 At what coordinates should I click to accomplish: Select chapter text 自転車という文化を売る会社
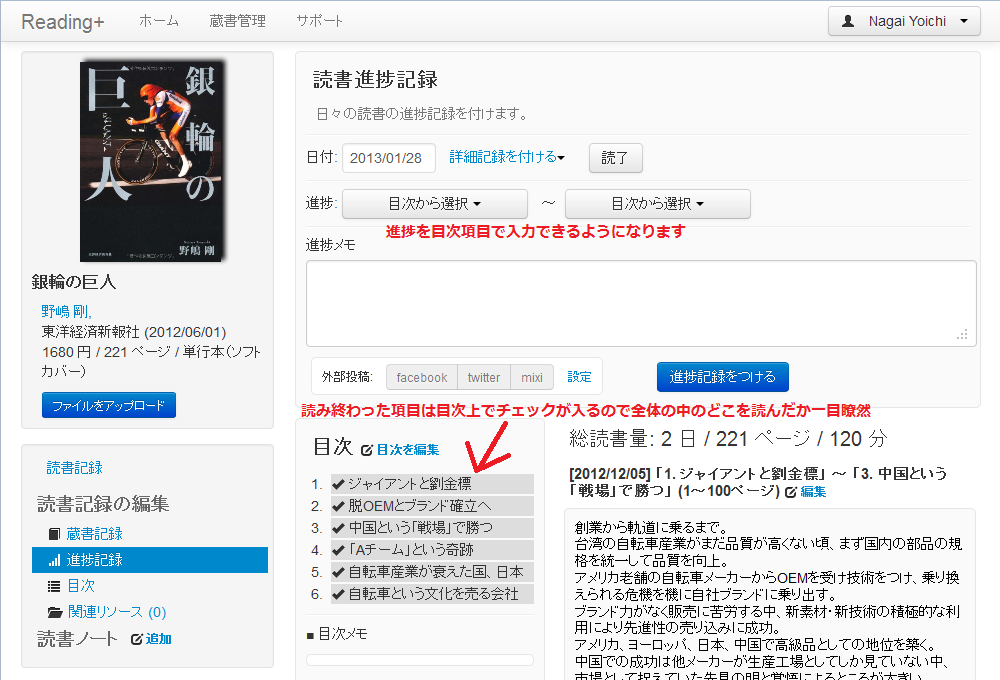pyautogui.click(x=433, y=594)
